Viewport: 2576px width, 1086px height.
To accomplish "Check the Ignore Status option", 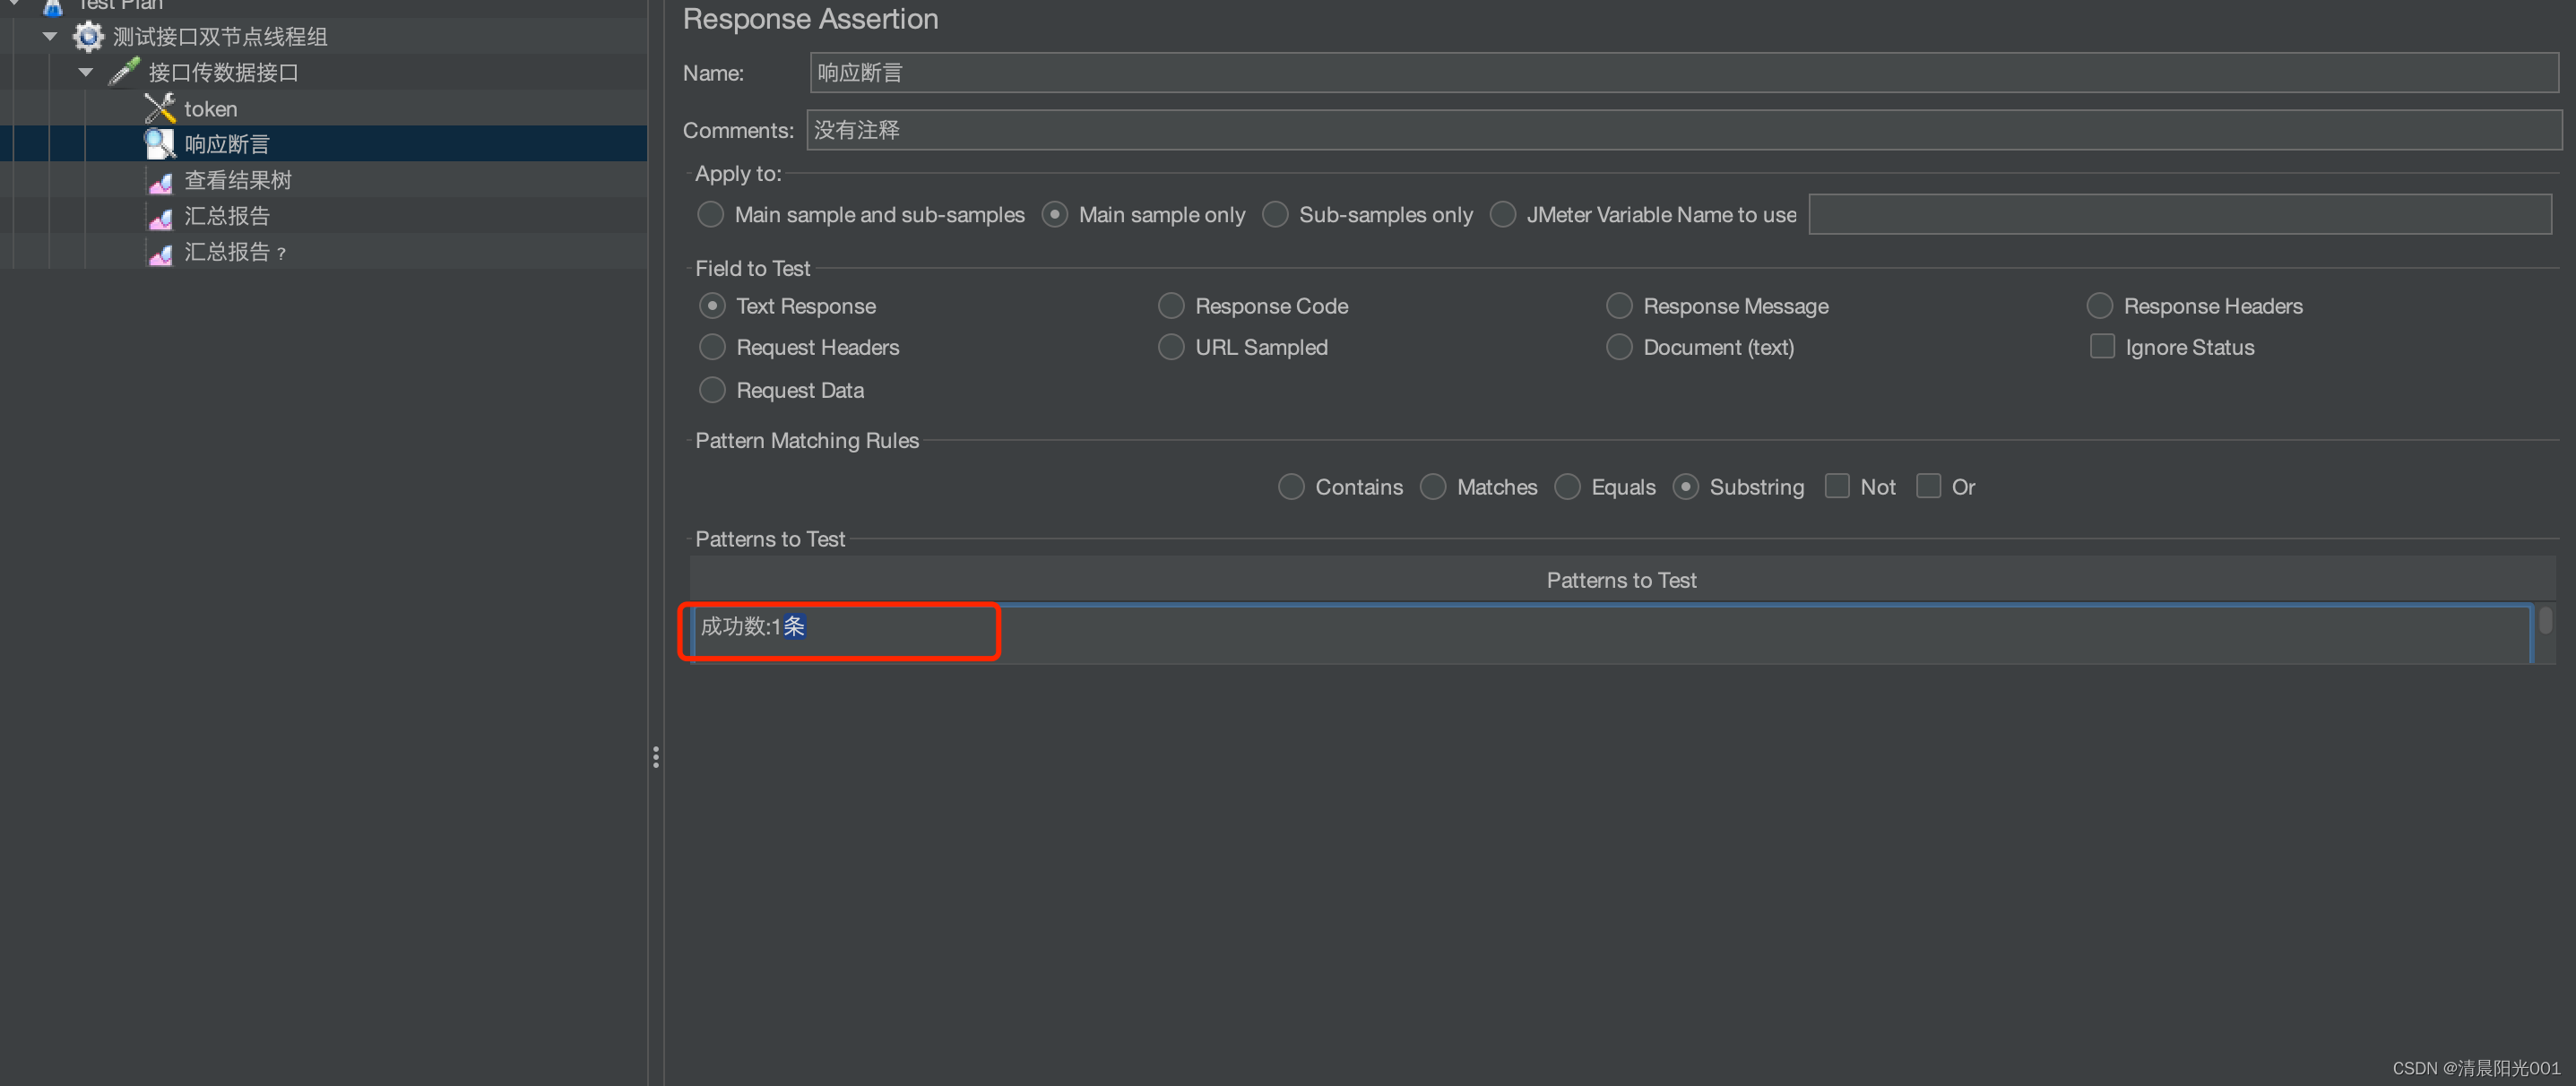I will tap(2101, 347).
